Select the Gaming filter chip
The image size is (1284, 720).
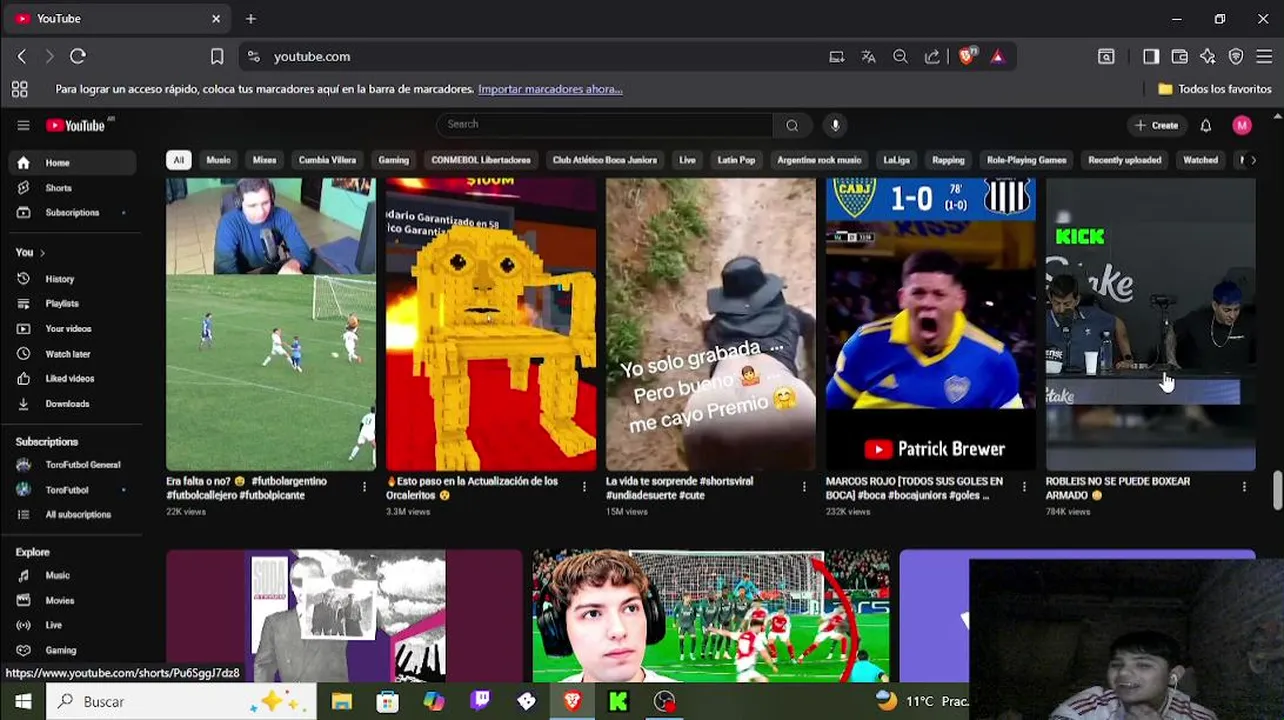(393, 160)
